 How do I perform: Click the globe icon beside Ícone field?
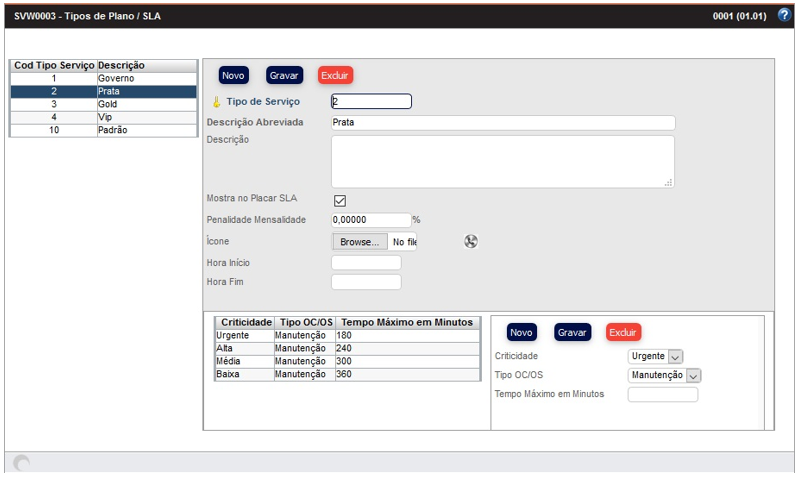coord(471,241)
